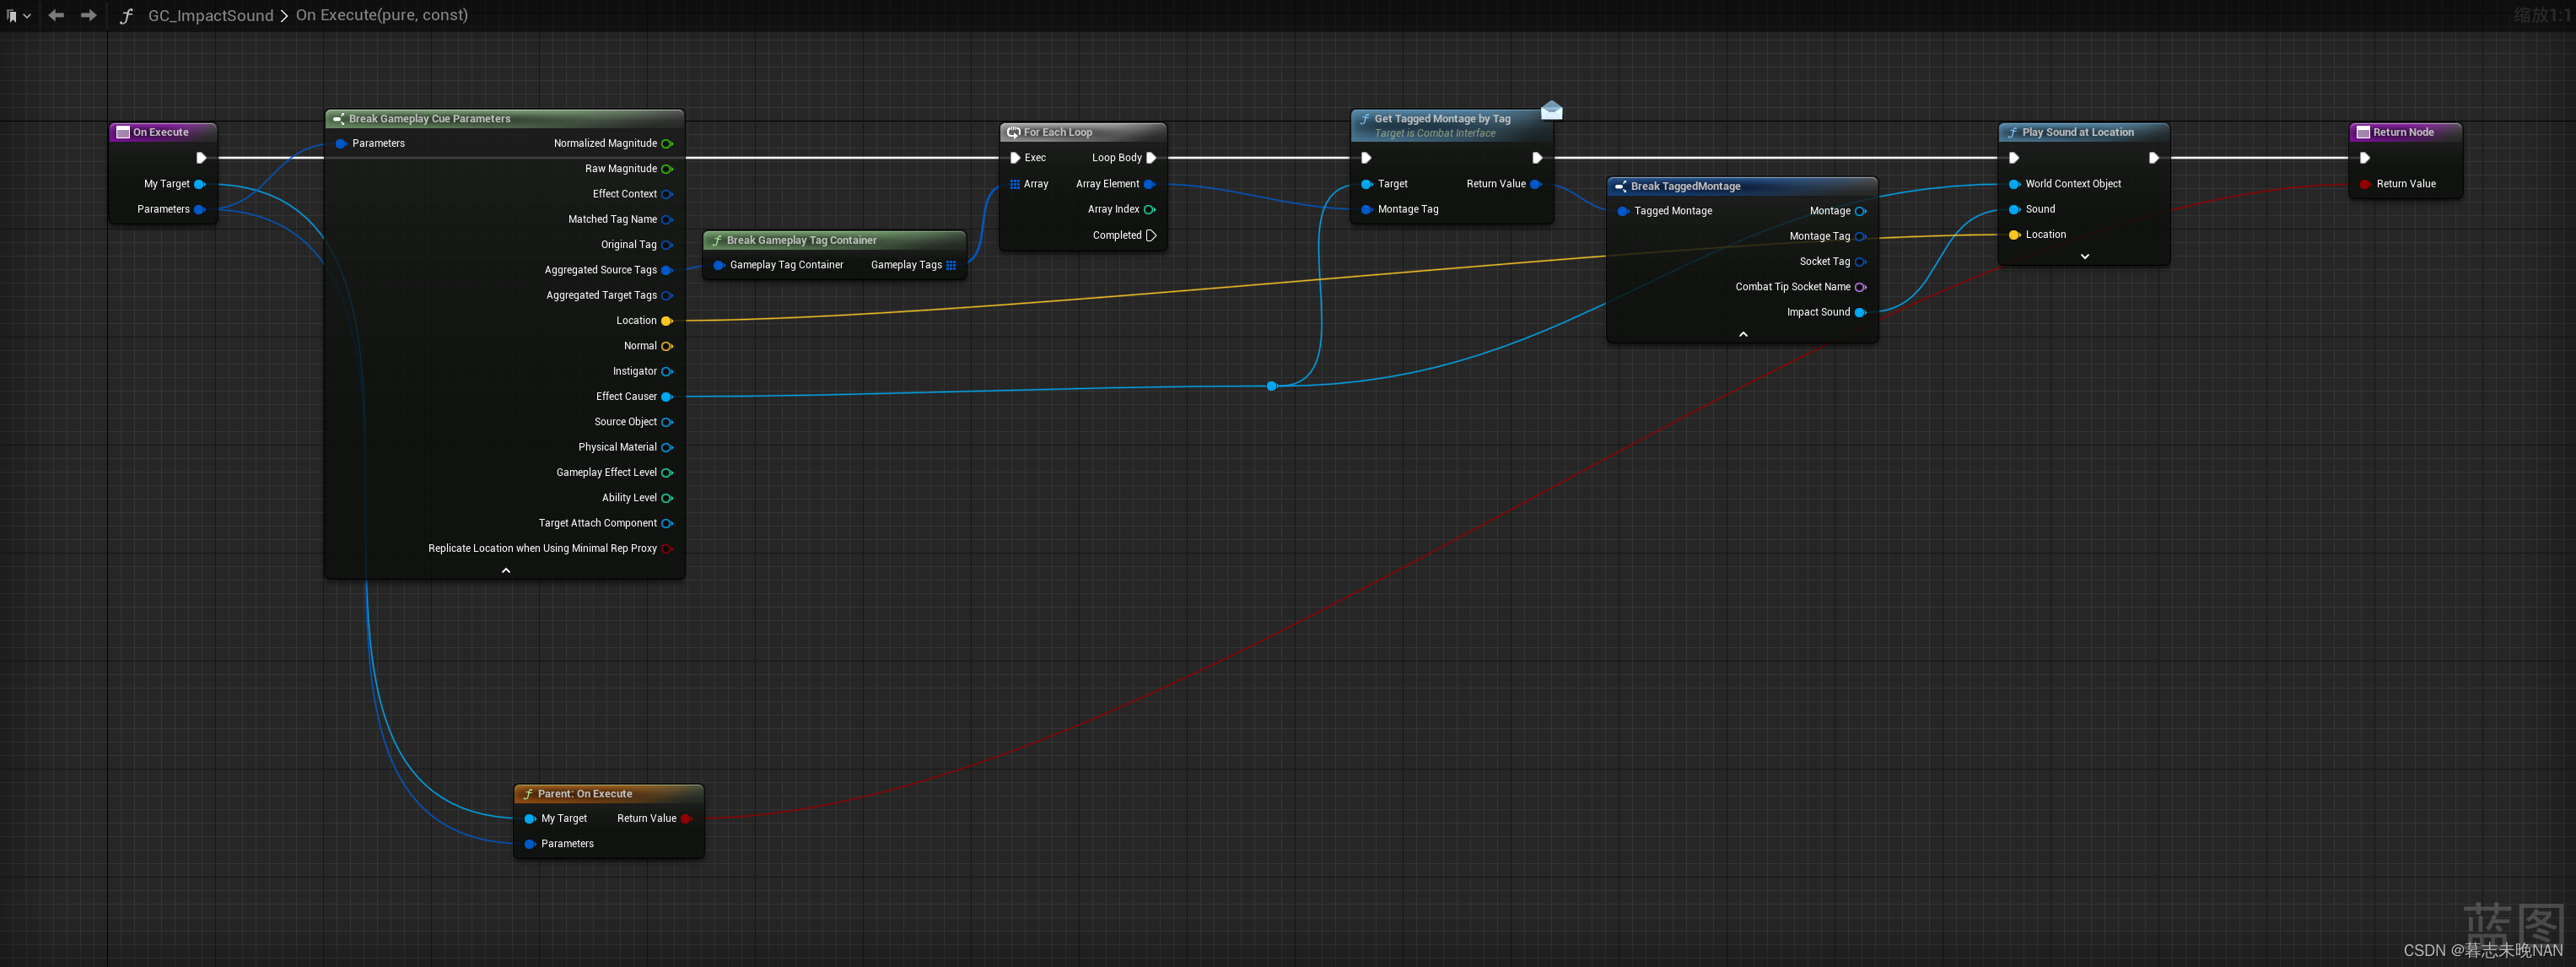The image size is (2576, 967).
Task: Click the Gameplay Tags array output pin
Action: pyautogui.click(x=951, y=265)
